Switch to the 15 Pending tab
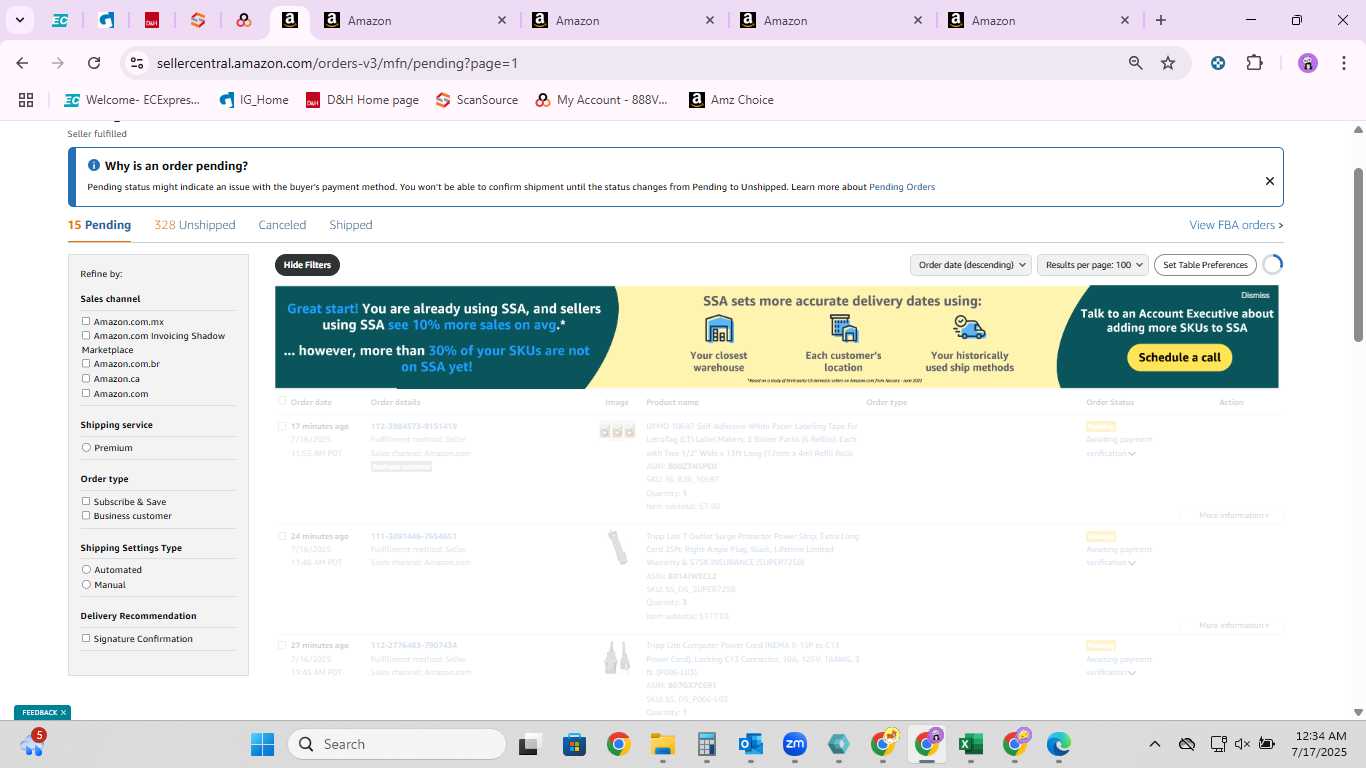The height and width of the screenshot is (768, 1366). pyautogui.click(x=99, y=225)
